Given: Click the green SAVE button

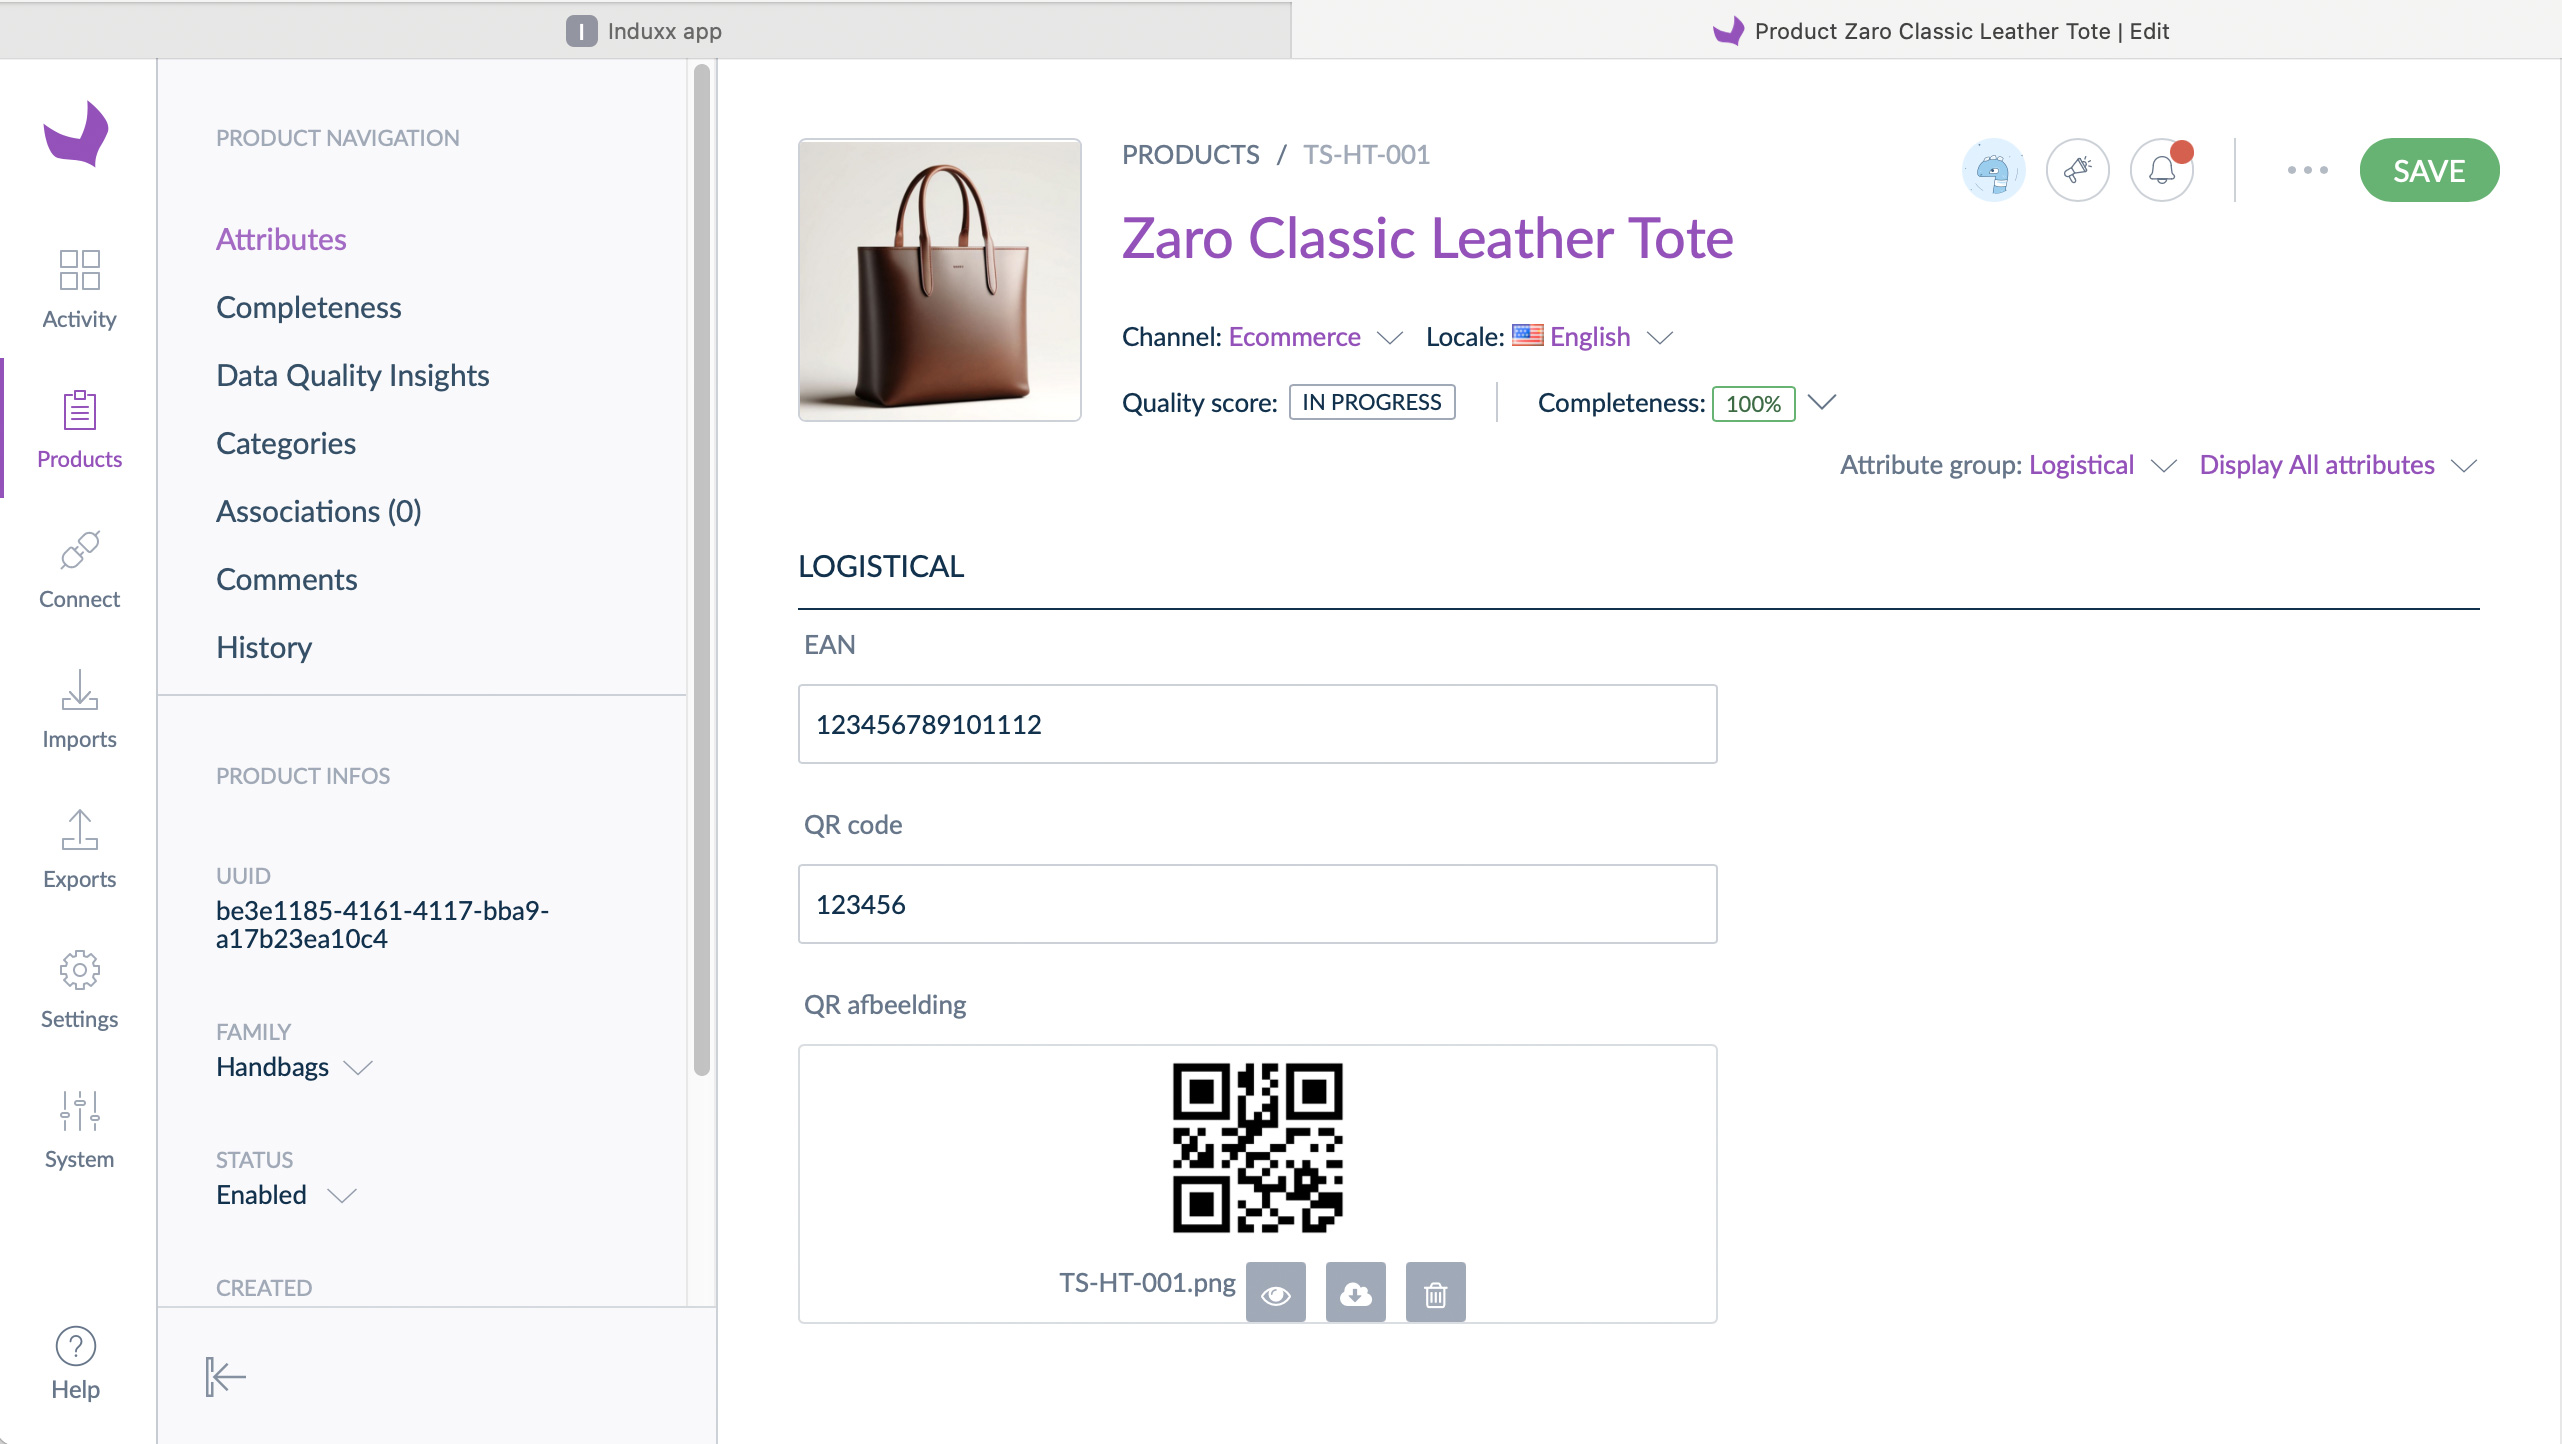Looking at the screenshot, I should pyautogui.click(x=2429, y=170).
